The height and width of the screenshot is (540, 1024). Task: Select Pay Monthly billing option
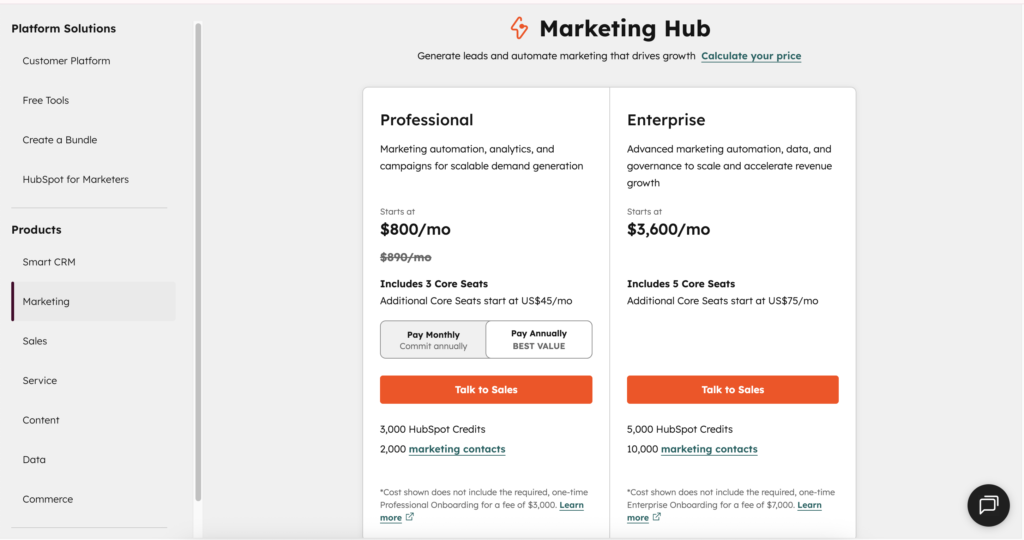(433, 340)
